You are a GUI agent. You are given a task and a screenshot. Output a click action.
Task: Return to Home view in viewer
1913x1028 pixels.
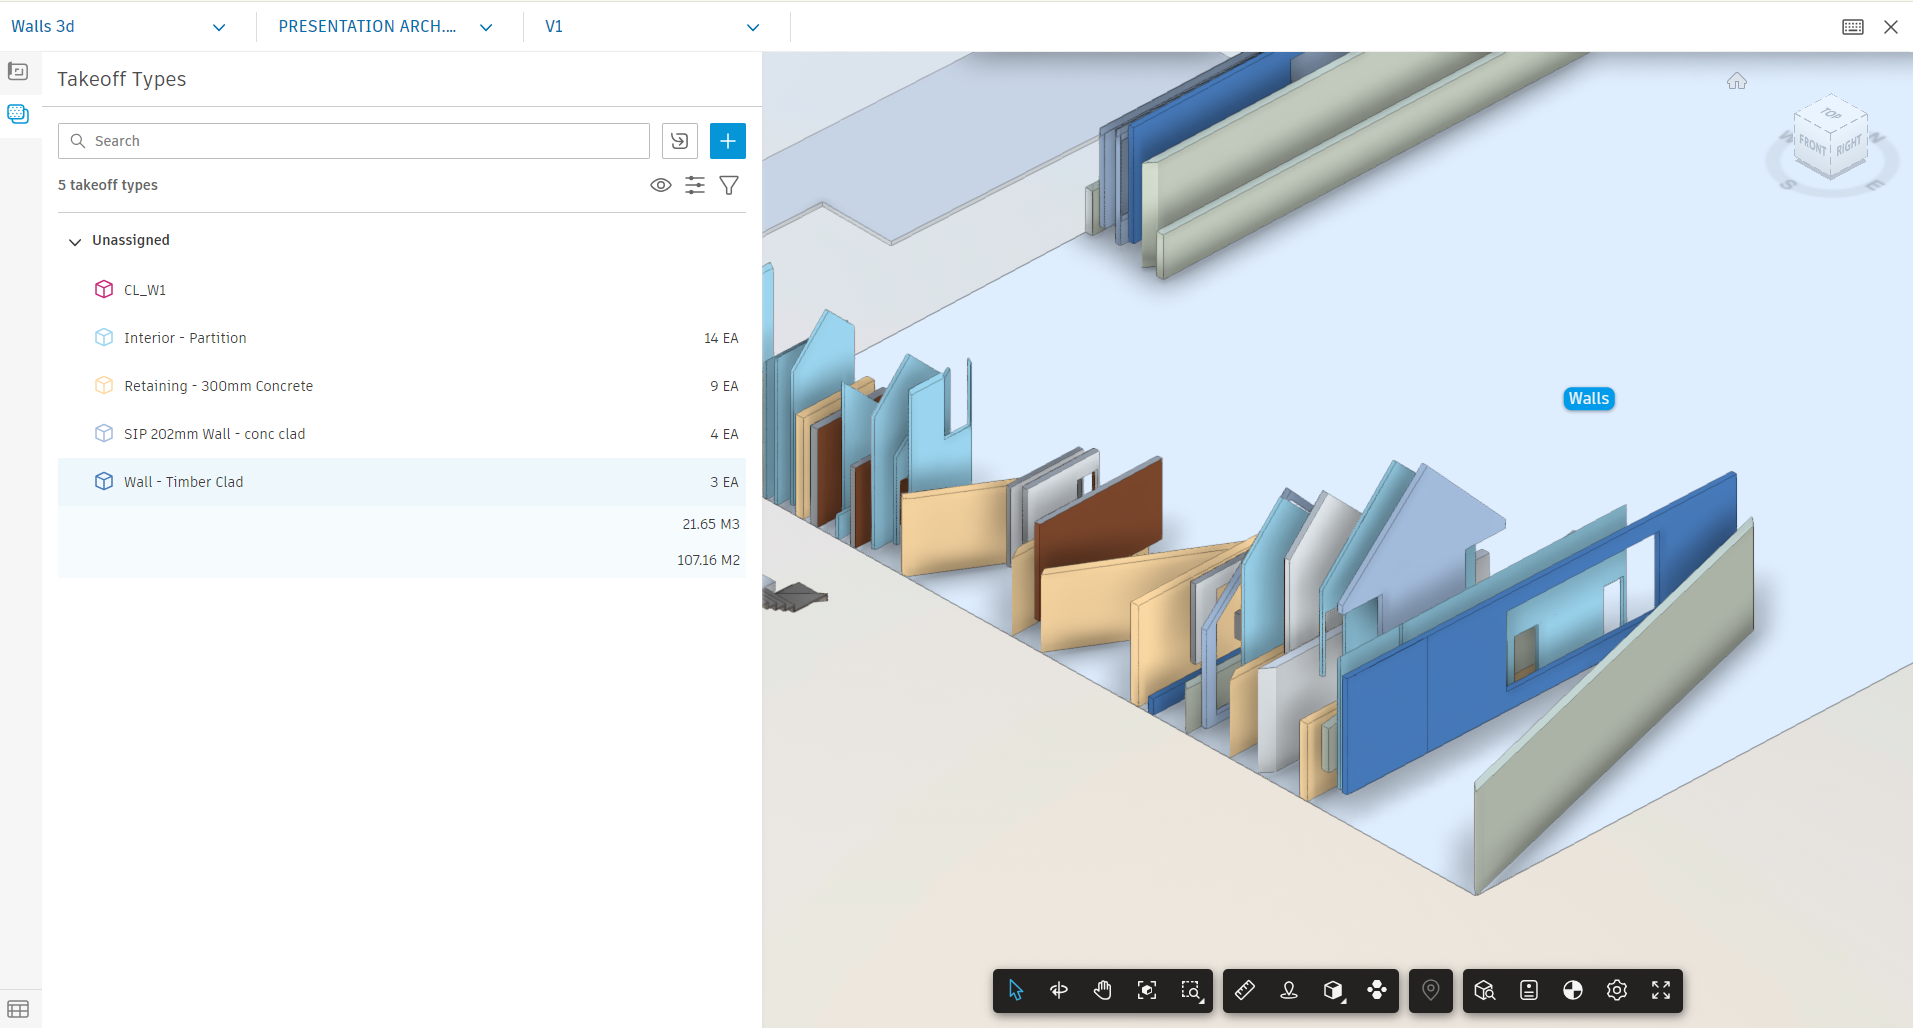coord(1737,81)
